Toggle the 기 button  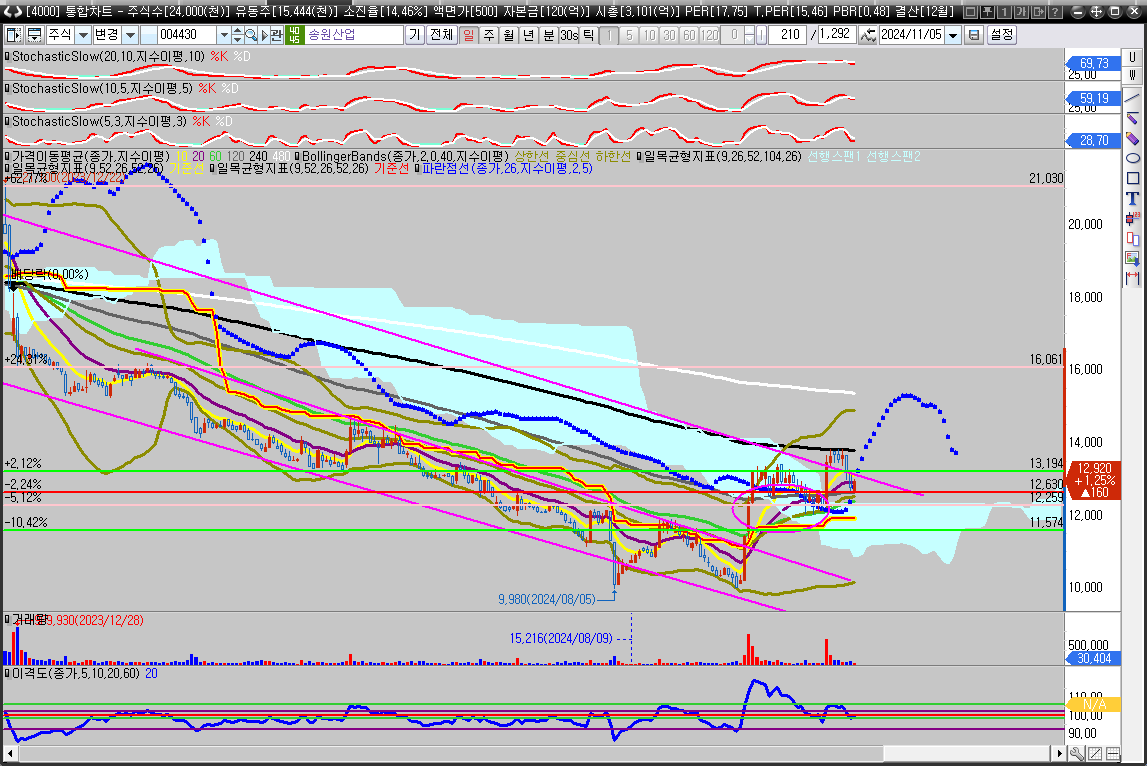click(x=415, y=34)
